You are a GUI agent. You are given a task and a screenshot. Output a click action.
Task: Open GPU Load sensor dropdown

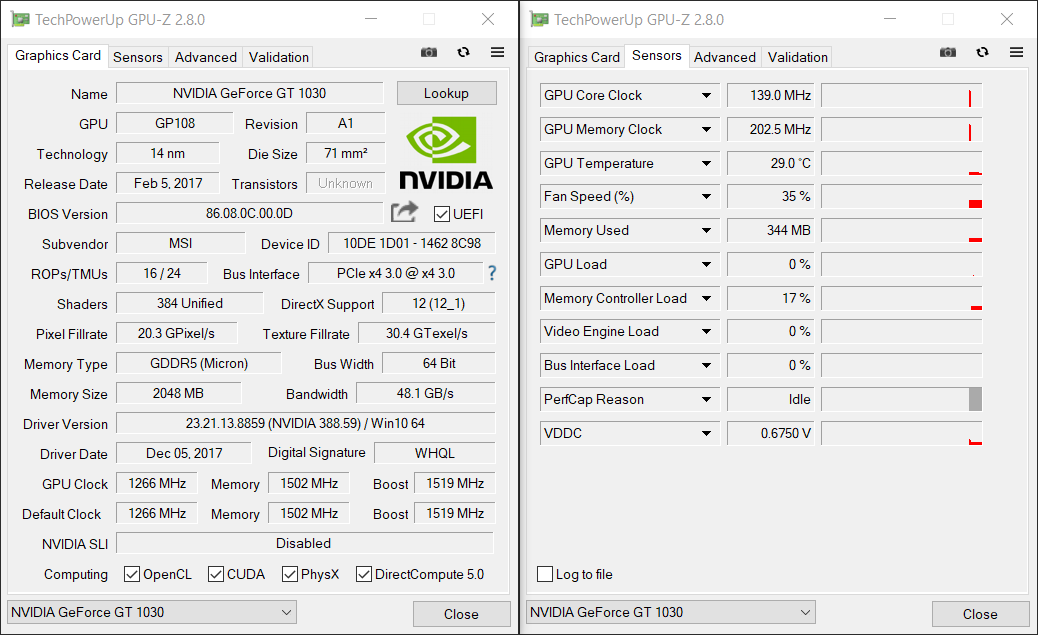click(x=706, y=264)
